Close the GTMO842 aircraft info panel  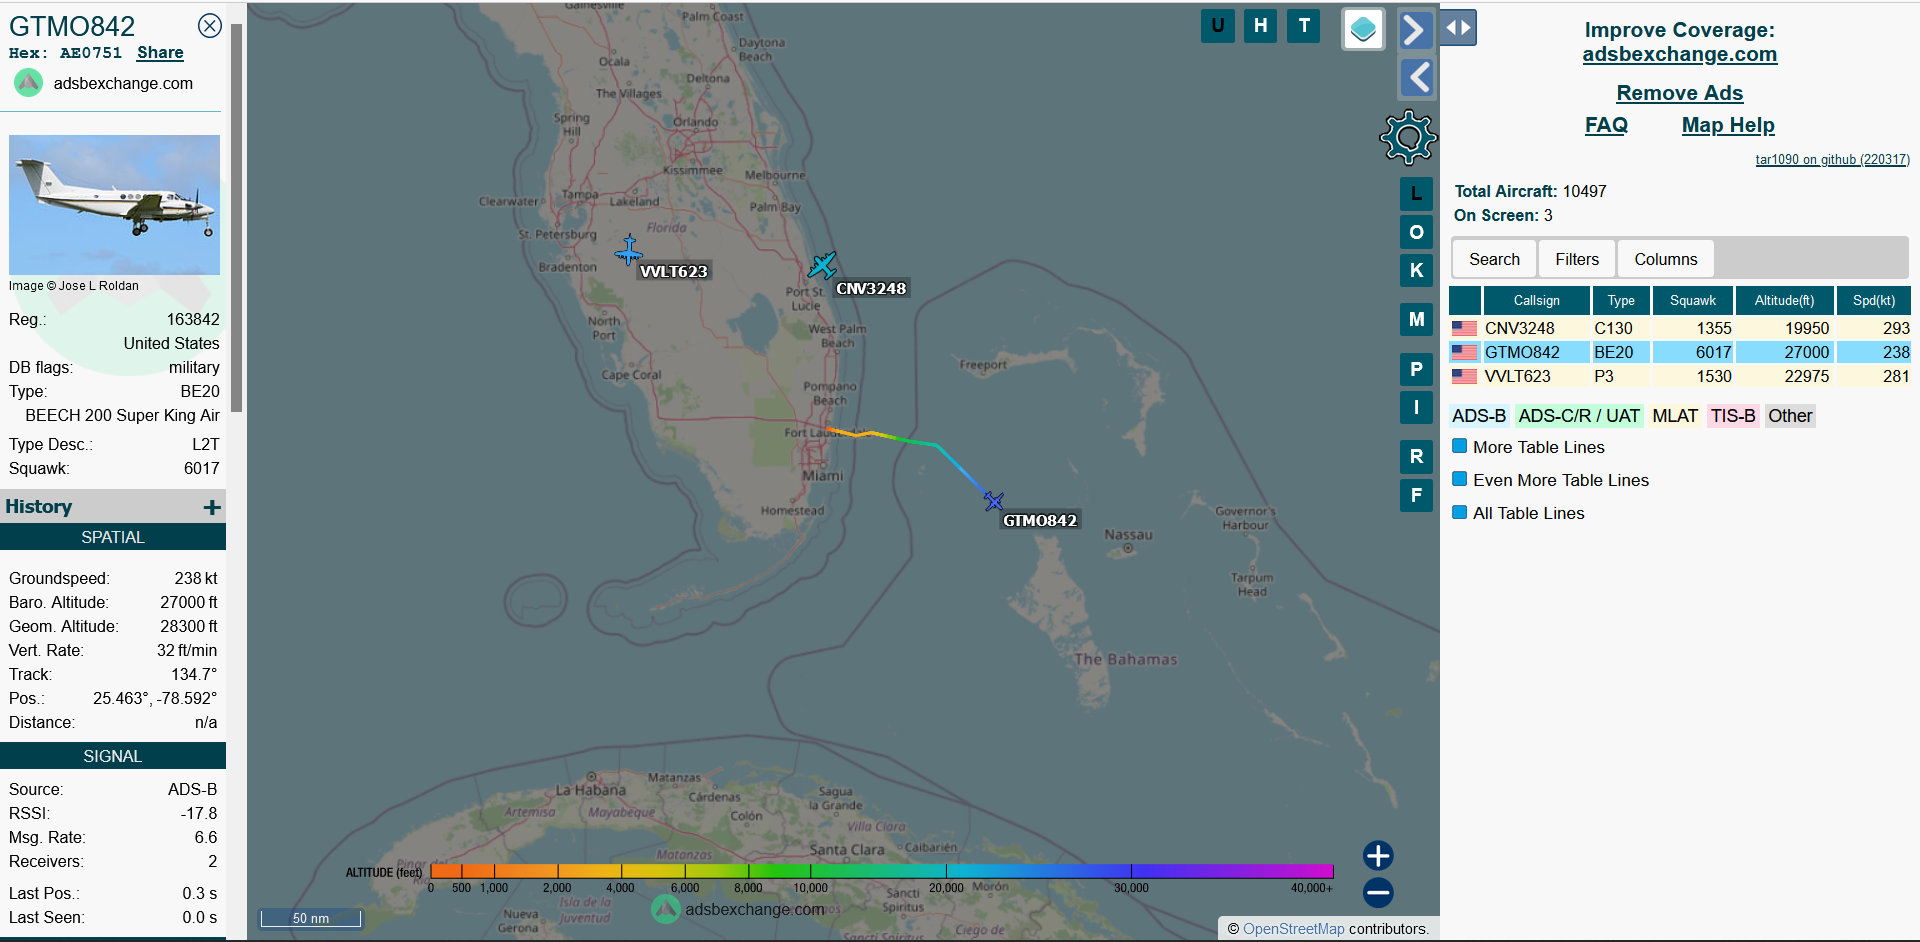tap(210, 26)
